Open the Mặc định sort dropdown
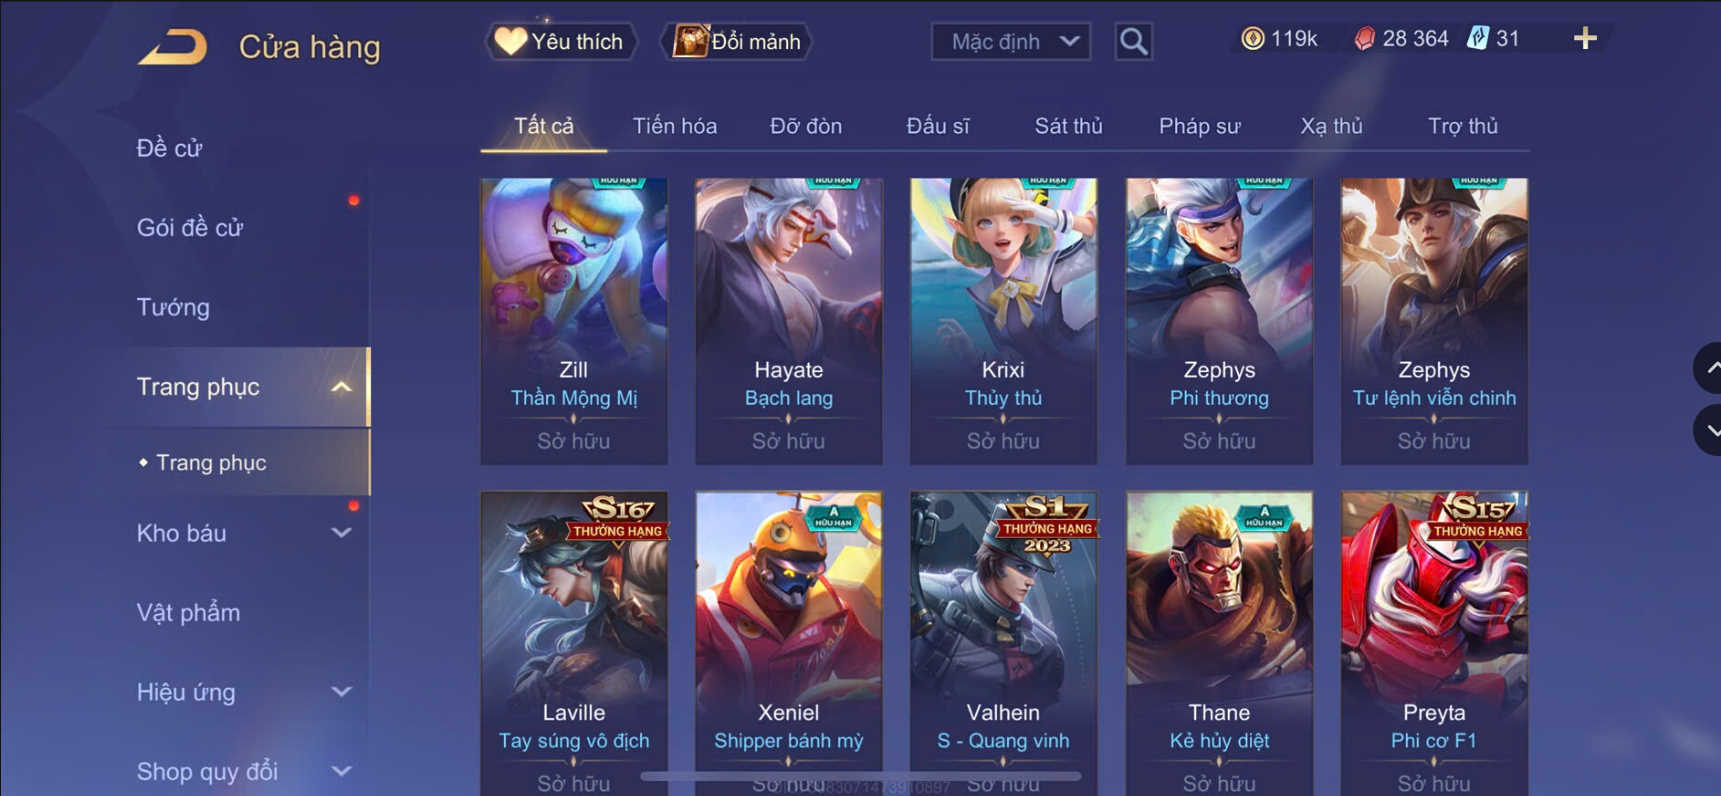Viewport: 1721px width, 796px height. click(x=1010, y=41)
